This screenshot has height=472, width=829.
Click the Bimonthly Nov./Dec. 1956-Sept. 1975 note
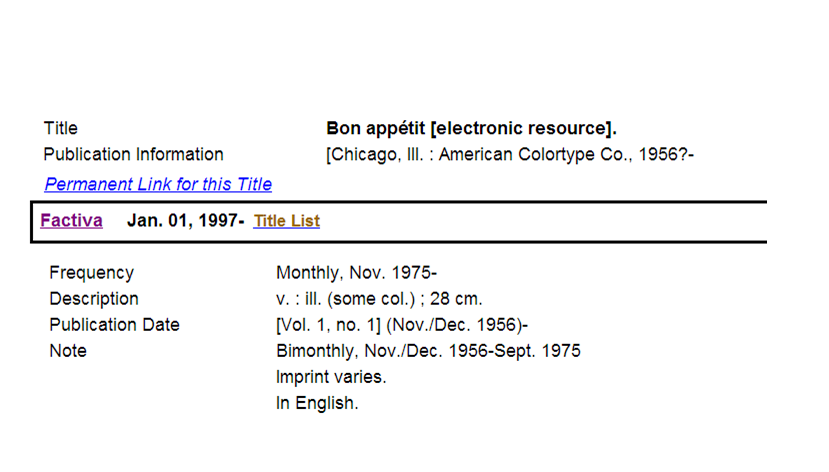(x=428, y=350)
